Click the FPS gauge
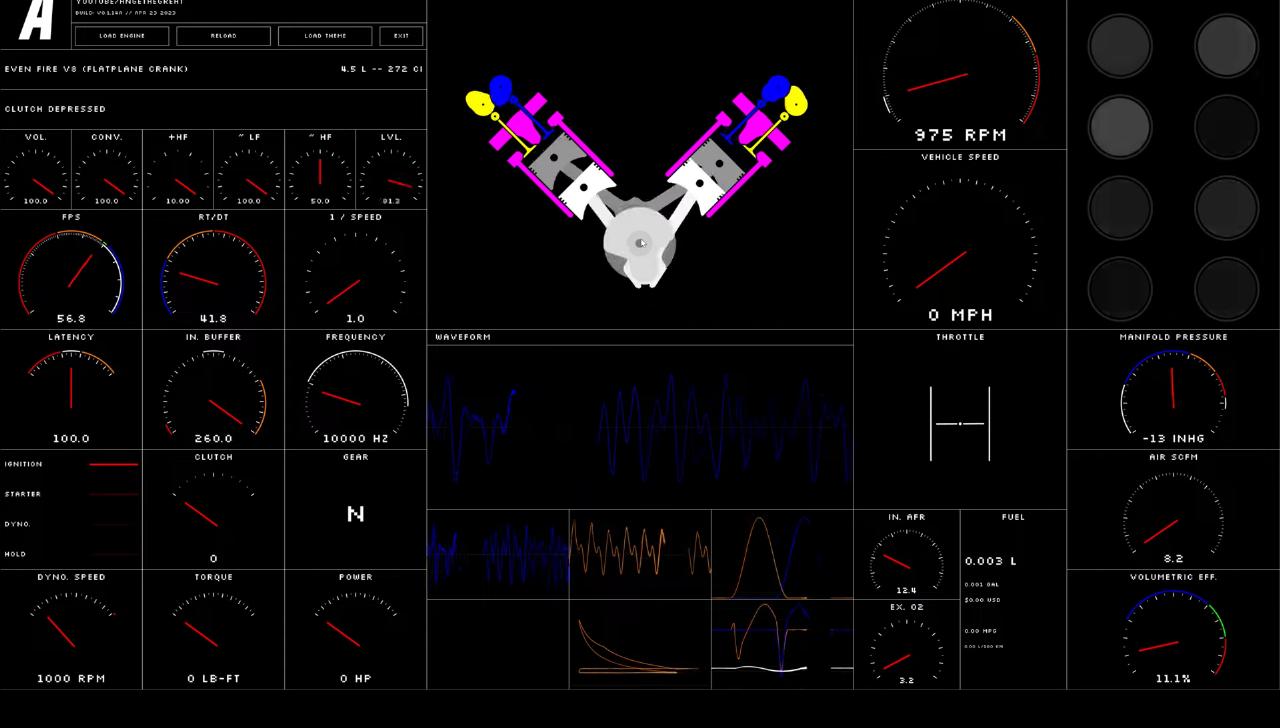The height and width of the screenshot is (728, 1280). [71, 269]
